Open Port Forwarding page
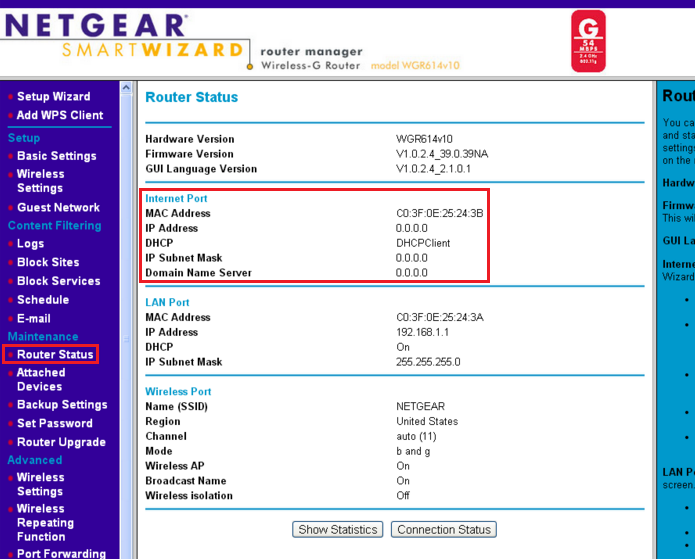The width and height of the screenshot is (695, 559). (x=61, y=553)
